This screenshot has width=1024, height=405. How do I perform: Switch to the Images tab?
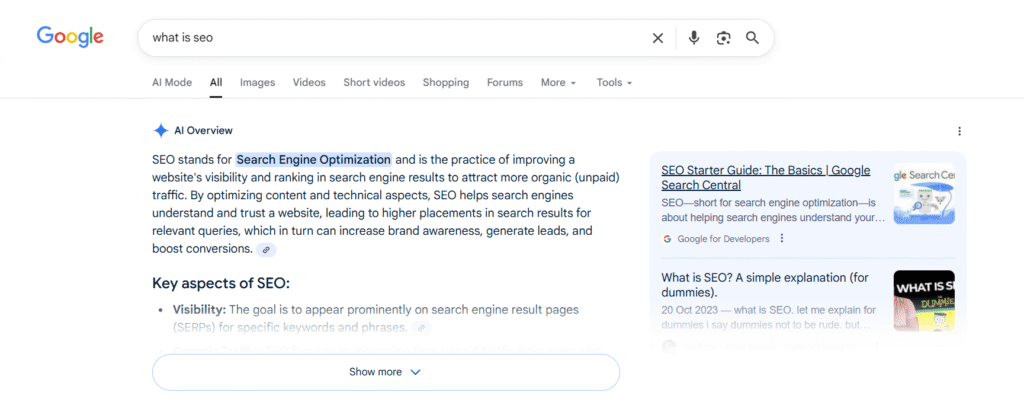(257, 82)
